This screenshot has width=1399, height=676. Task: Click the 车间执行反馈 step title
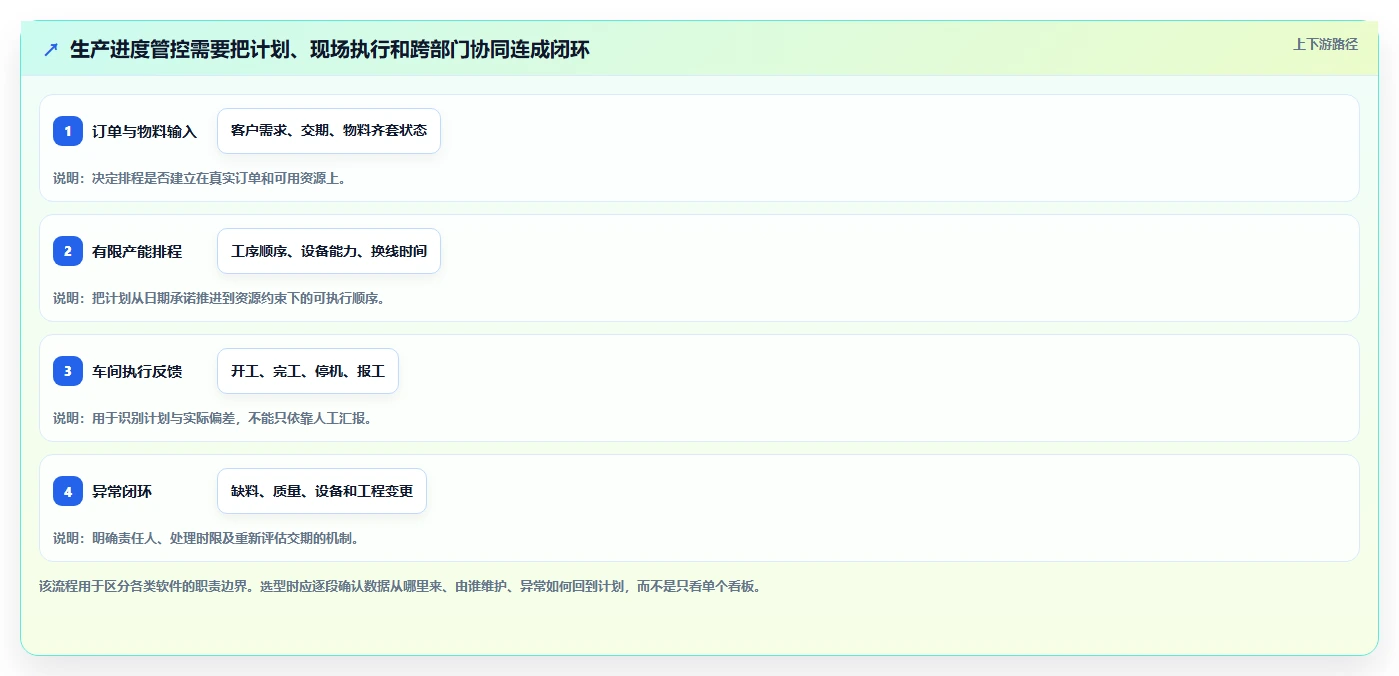click(x=137, y=371)
